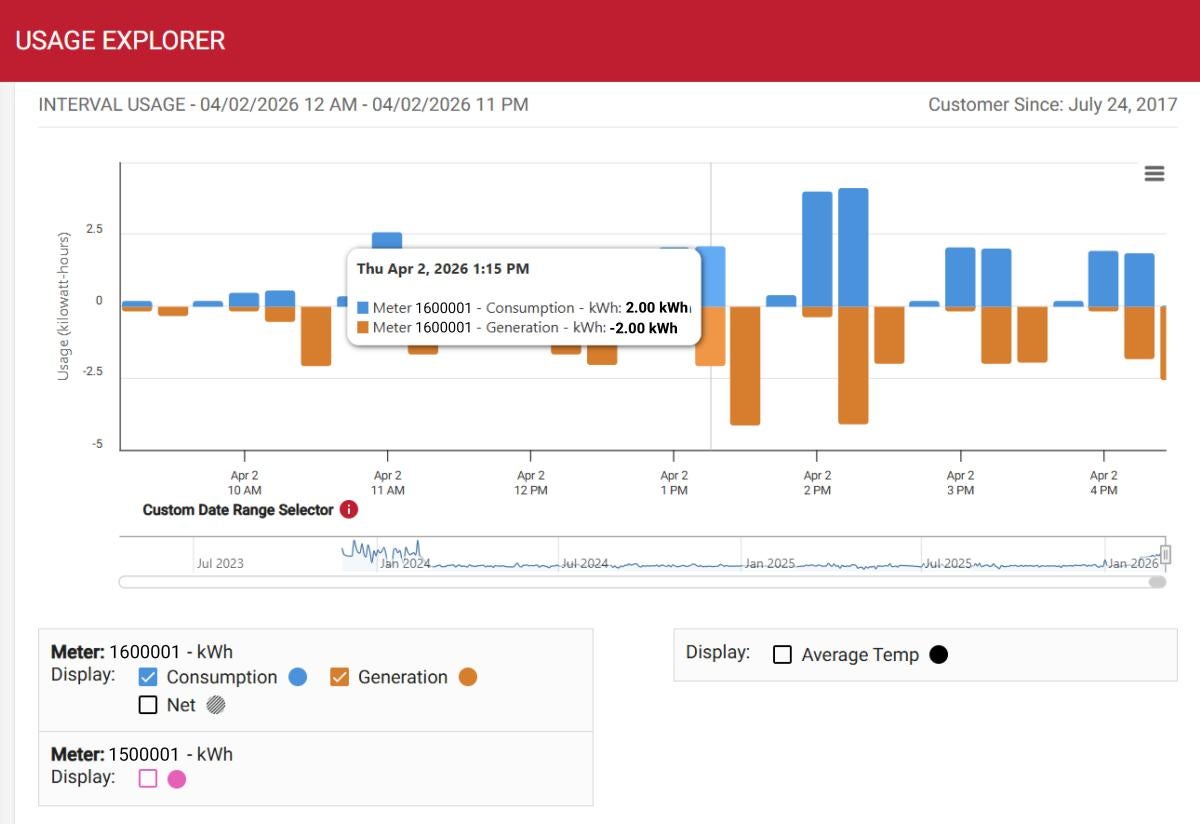Enable the Net display checkbox
The height and width of the screenshot is (824, 1200).
148,705
